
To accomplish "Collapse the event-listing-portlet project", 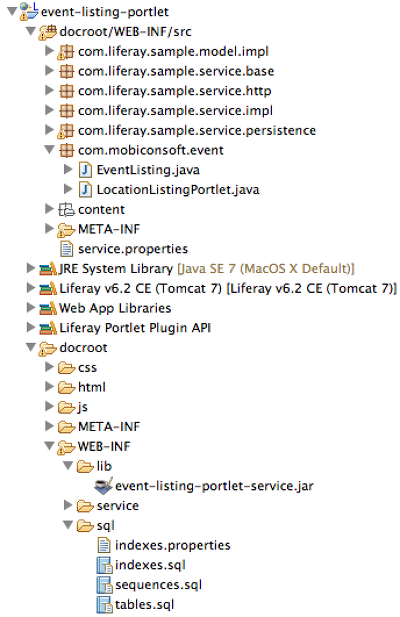I will (13, 11).
